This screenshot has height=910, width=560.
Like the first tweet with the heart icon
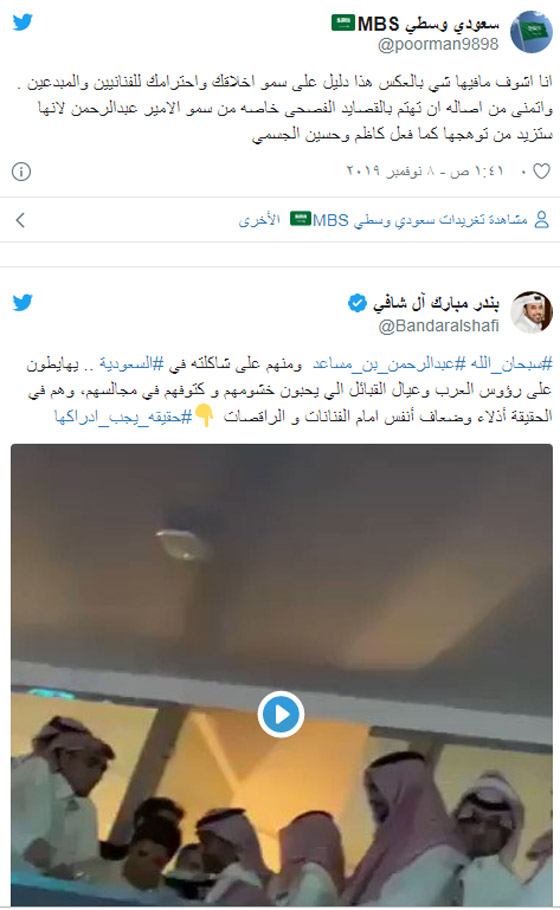541,171
